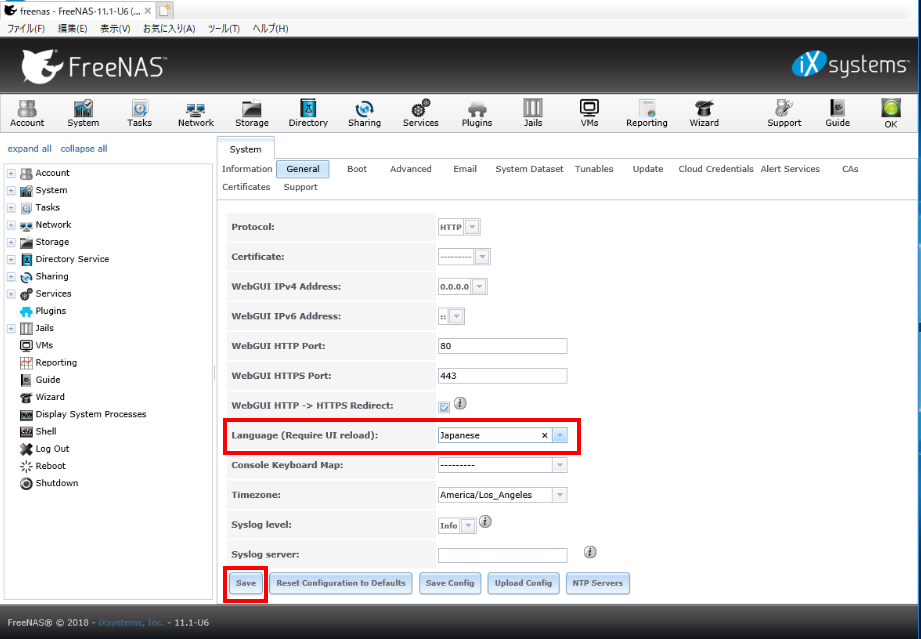The image size is (921, 639).
Task: Show info icon for Syslog level
Action: pyautogui.click(x=485, y=522)
